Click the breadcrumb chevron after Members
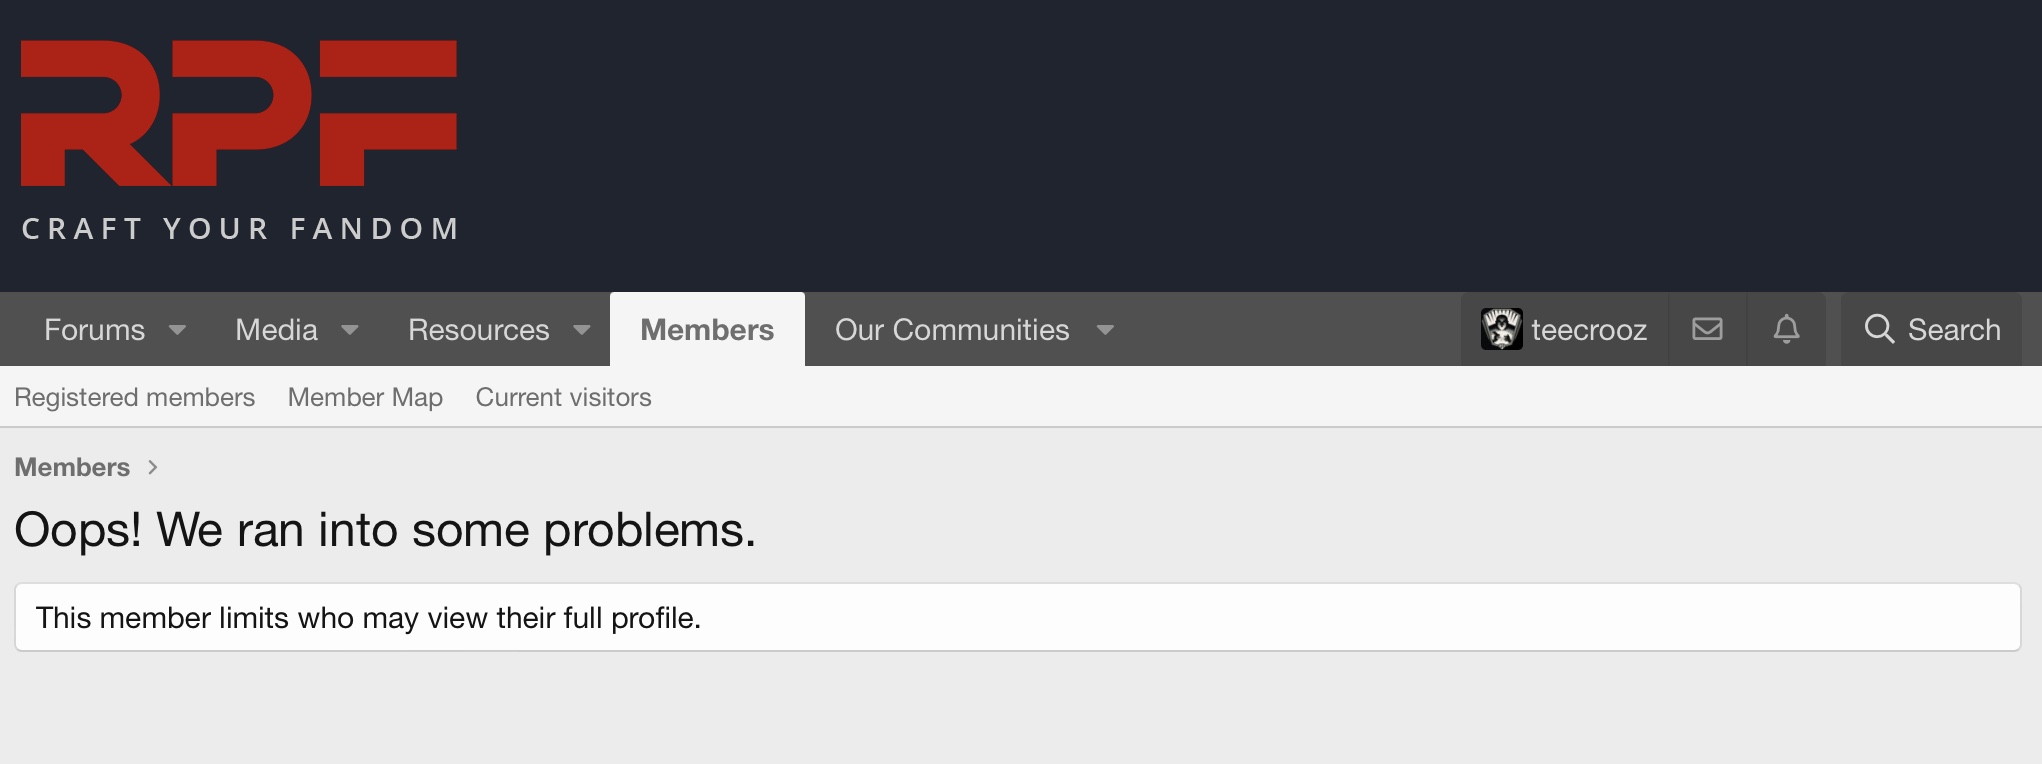 [x=153, y=467]
